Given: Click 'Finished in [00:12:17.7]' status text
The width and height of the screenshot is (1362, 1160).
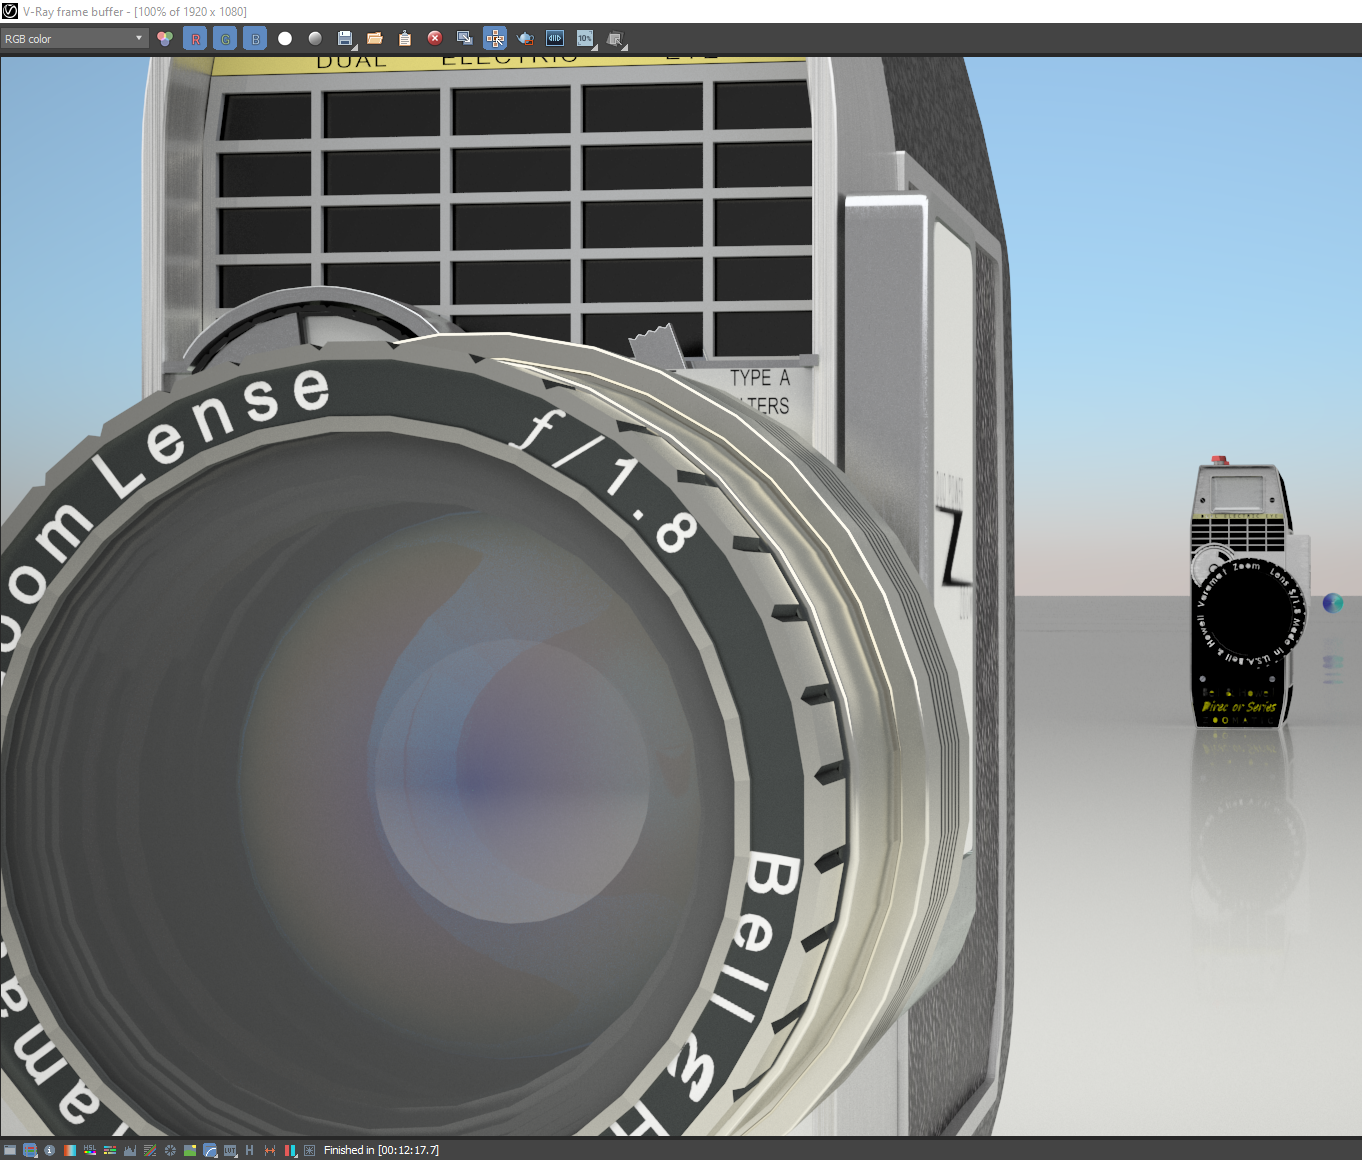Looking at the screenshot, I should point(381,1150).
